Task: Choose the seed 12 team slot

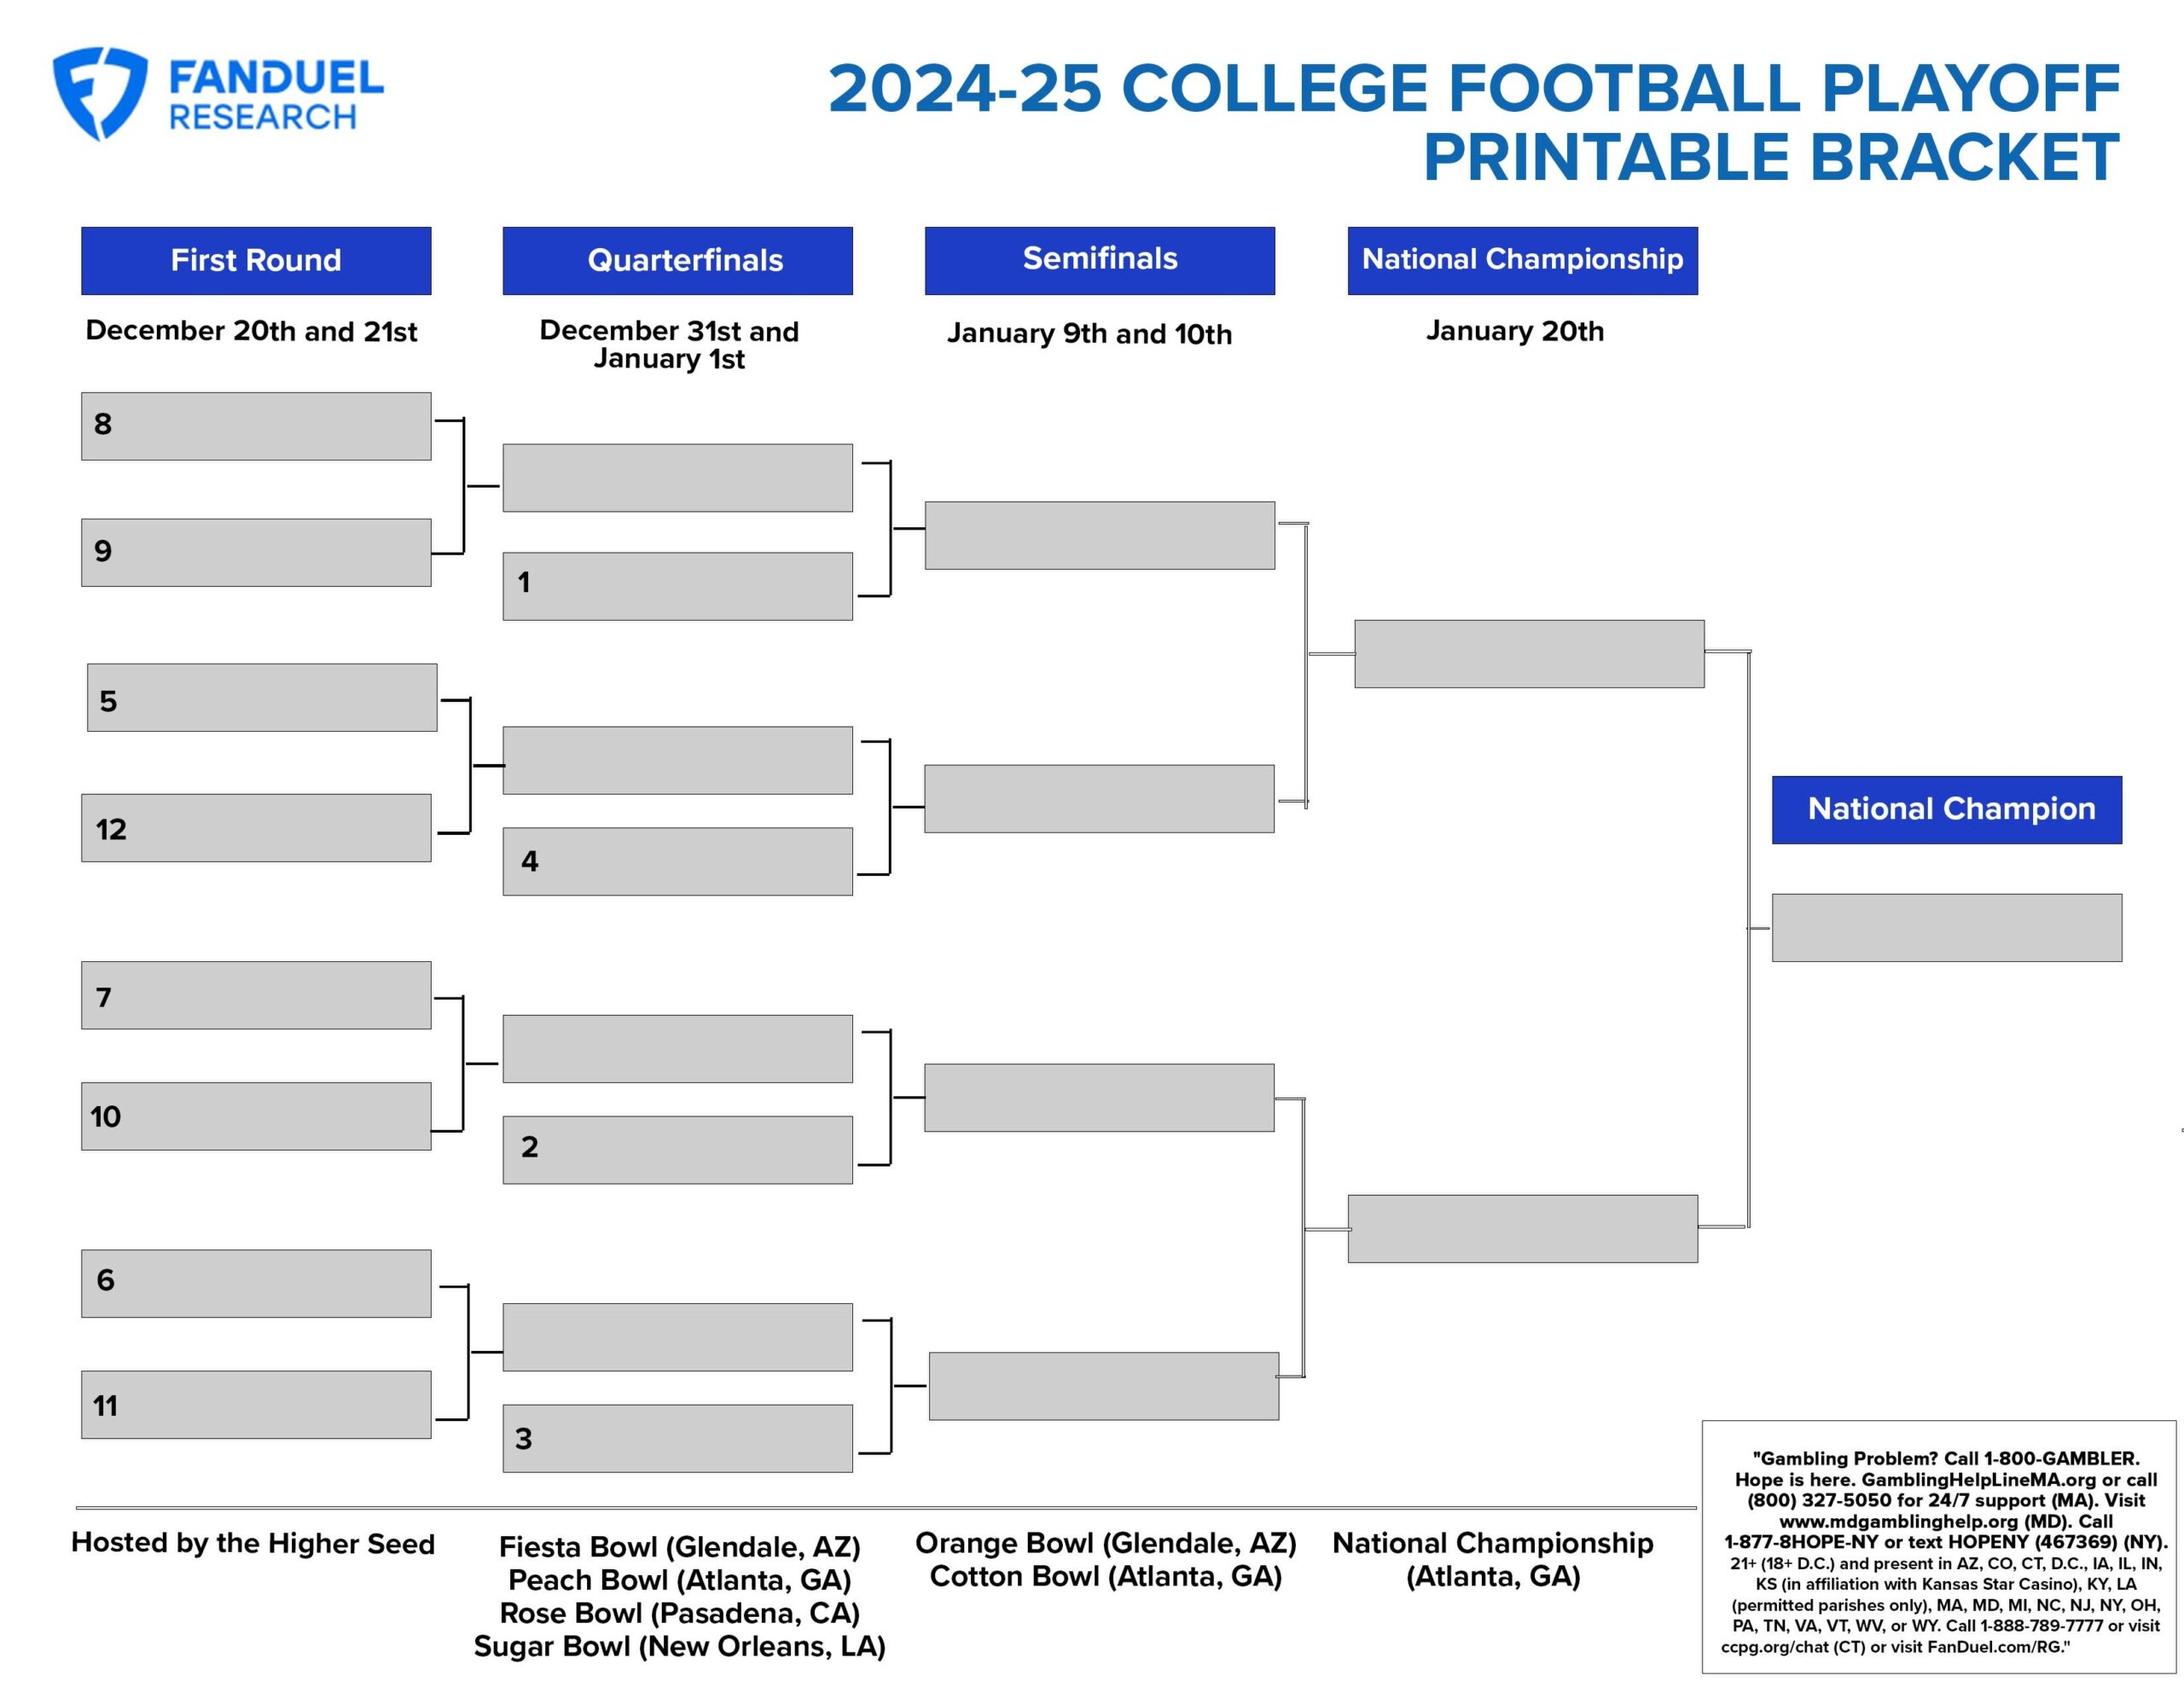Action: click(x=256, y=828)
